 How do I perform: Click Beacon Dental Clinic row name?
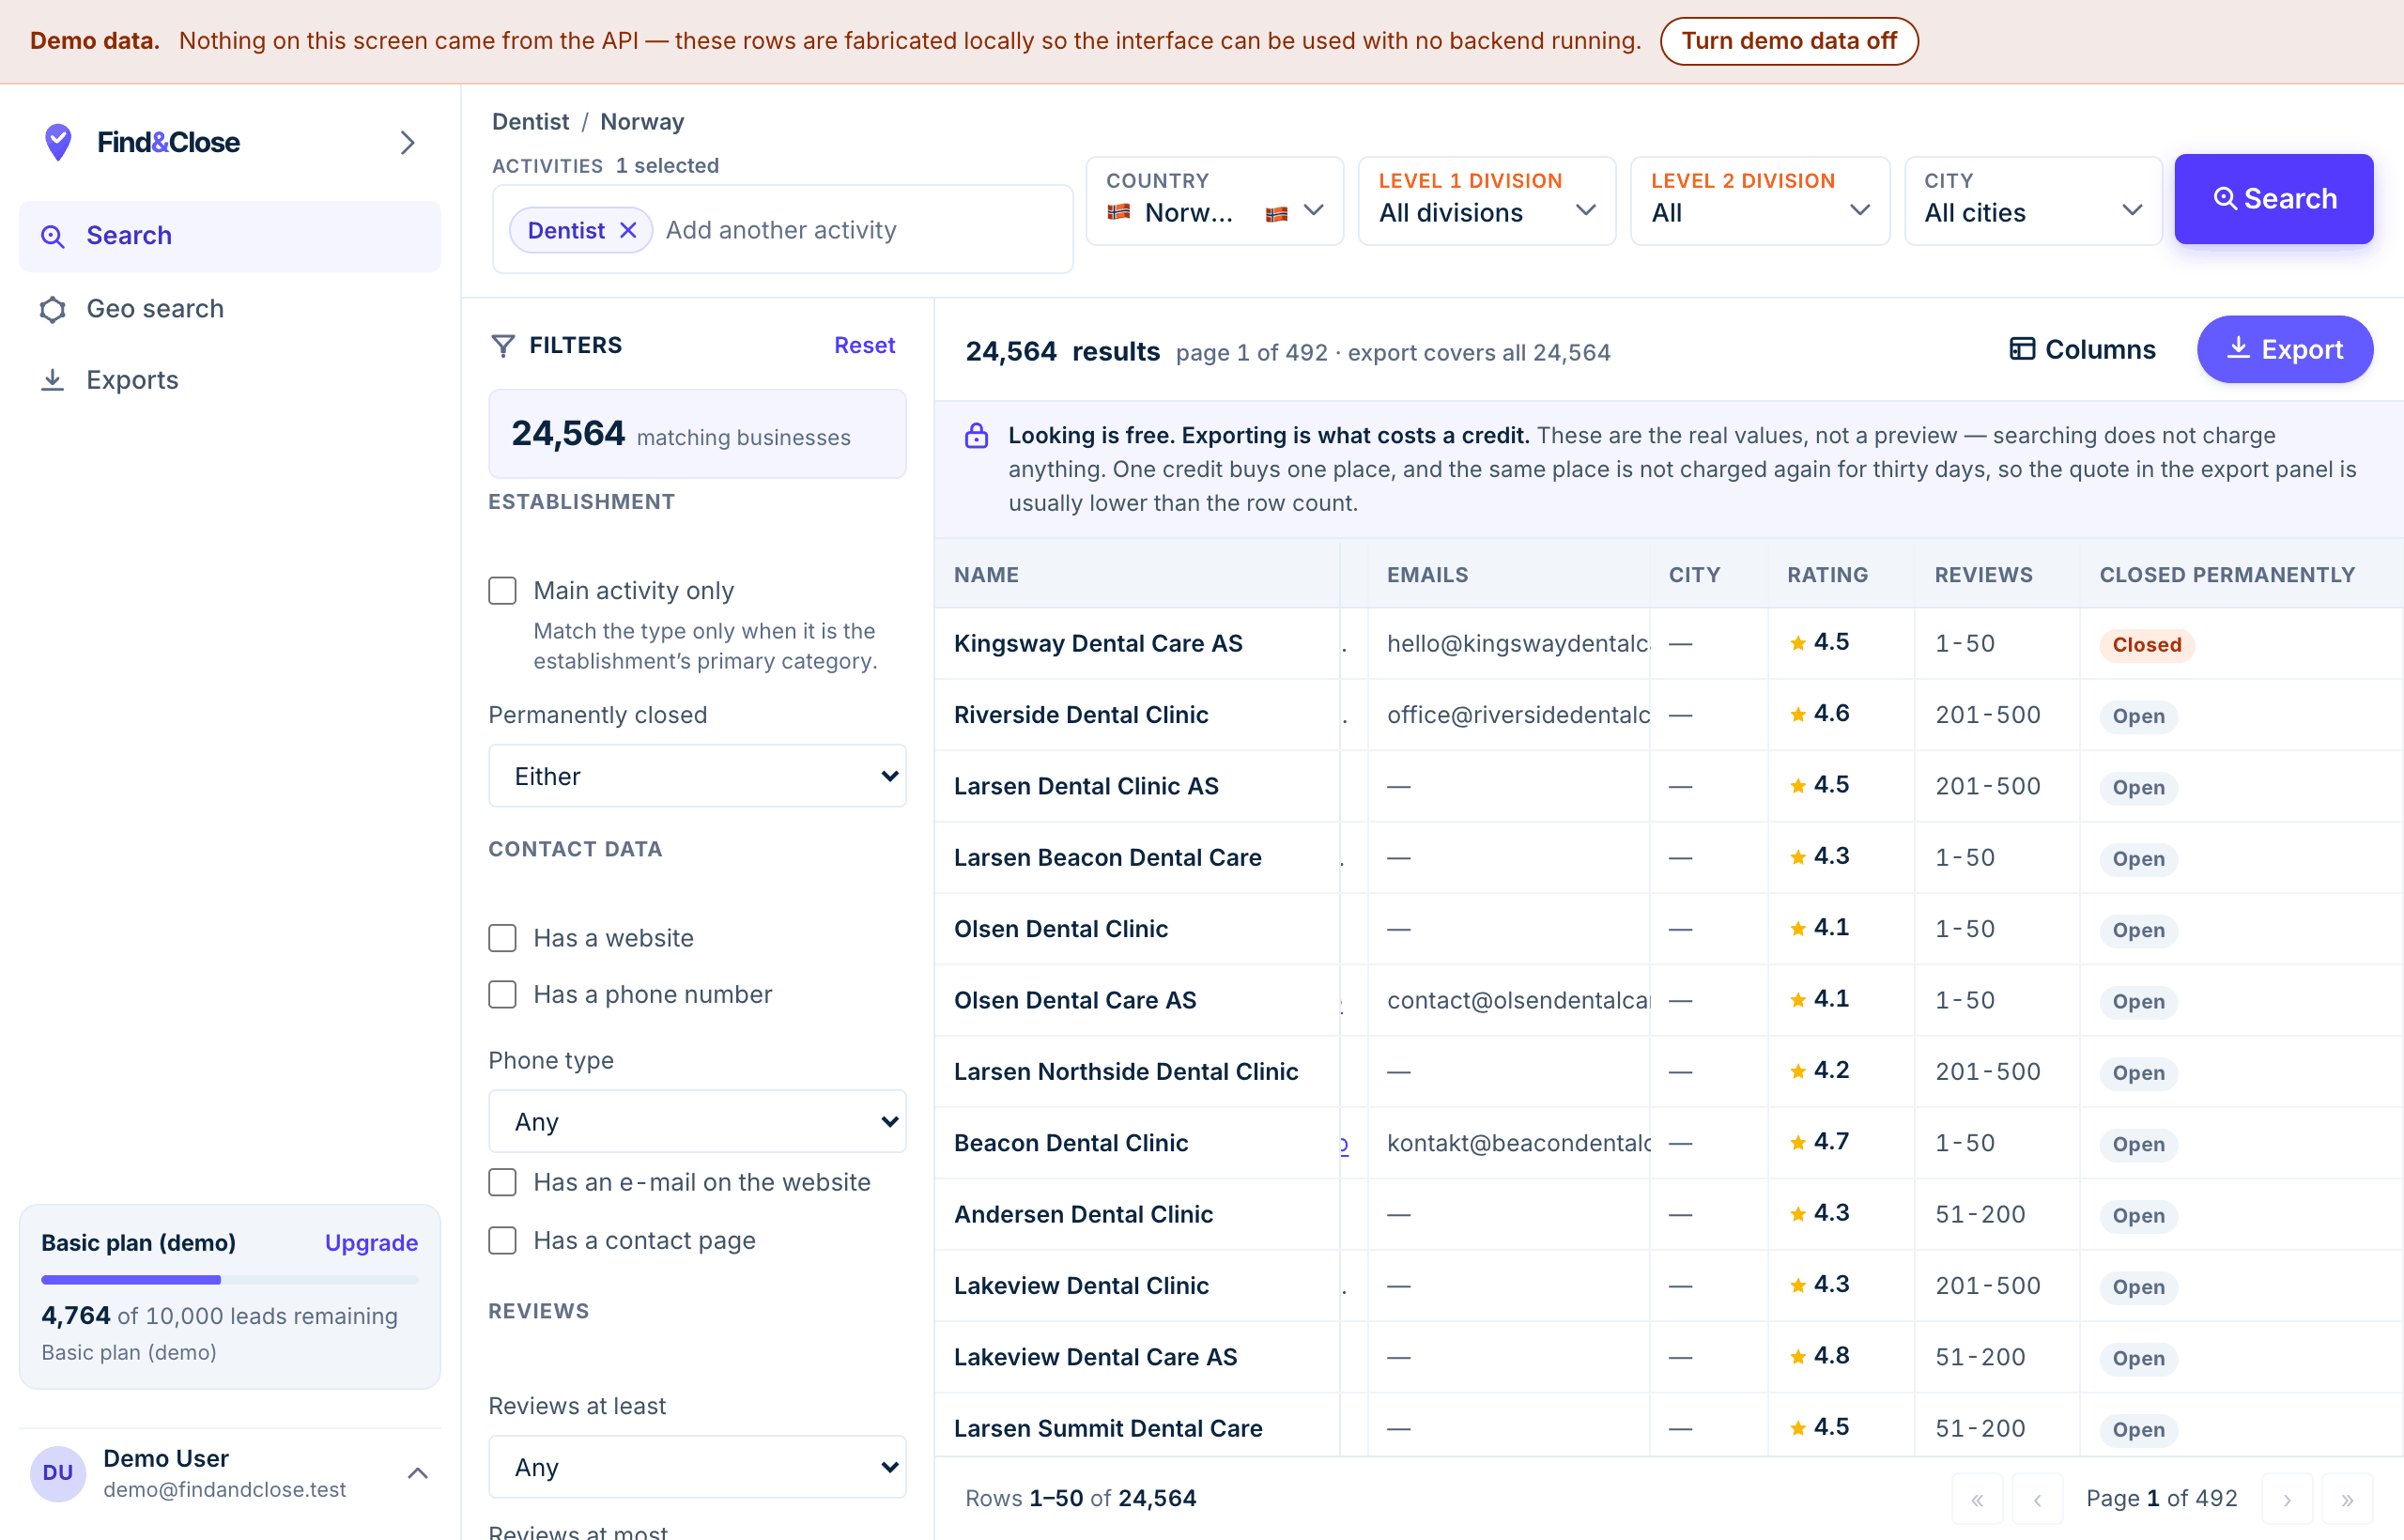1071,1143
